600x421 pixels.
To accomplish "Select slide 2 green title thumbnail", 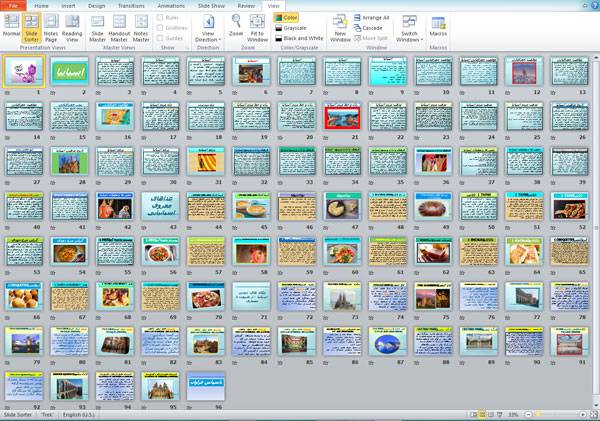I will 69,71.
